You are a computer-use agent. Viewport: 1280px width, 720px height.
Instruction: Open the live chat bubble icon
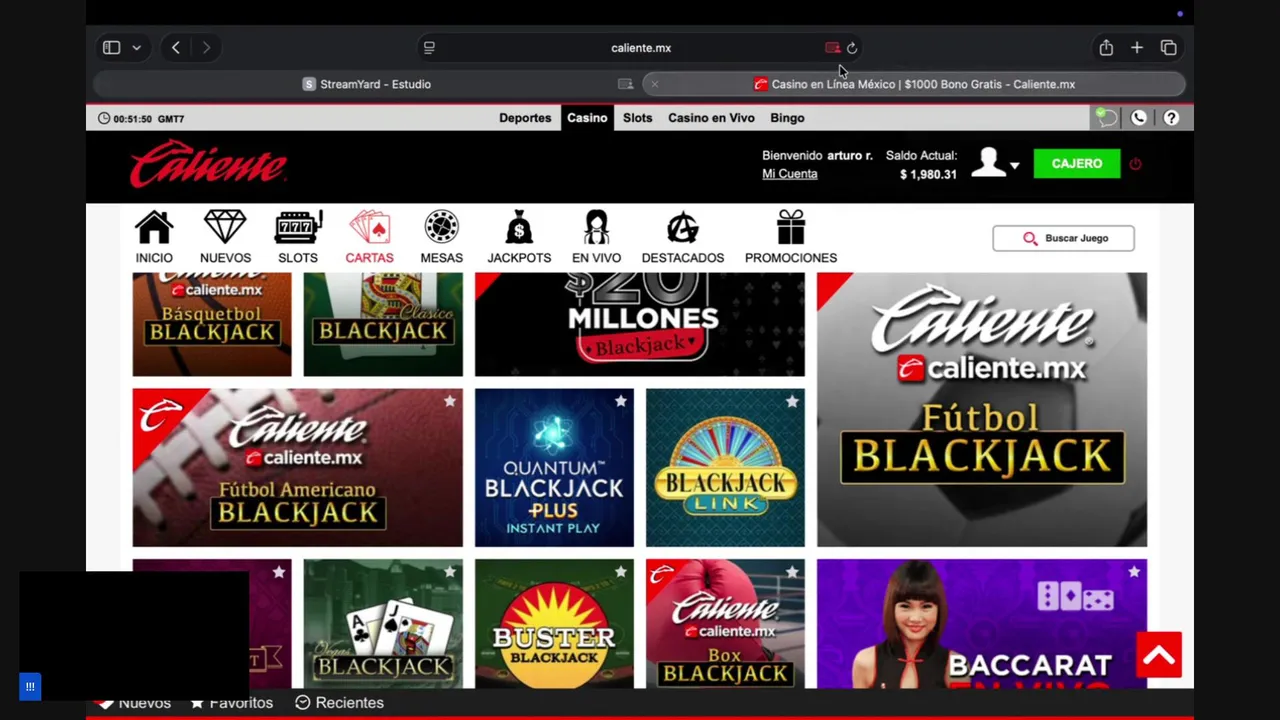click(1106, 118)
